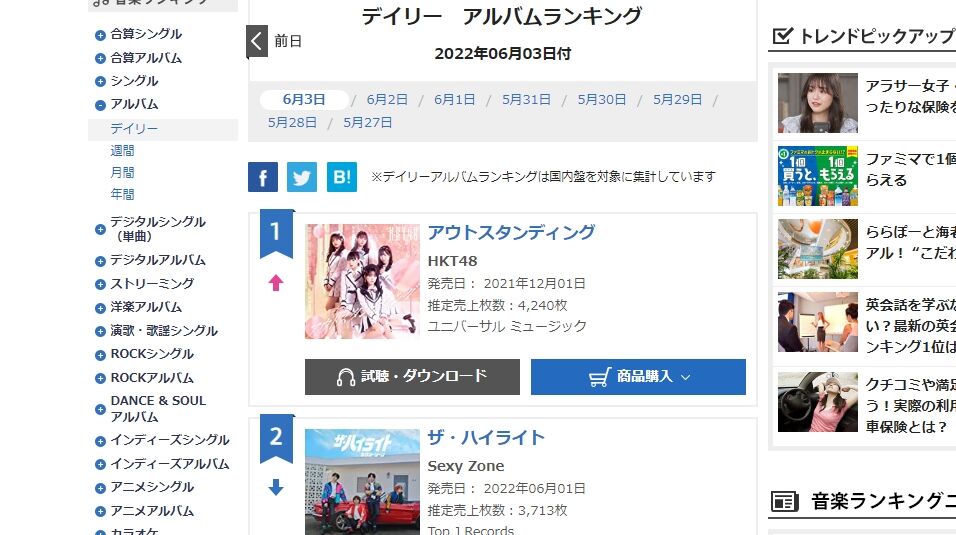
Task: Share ranking on Facebook icon
Action: tap(263, 177)
